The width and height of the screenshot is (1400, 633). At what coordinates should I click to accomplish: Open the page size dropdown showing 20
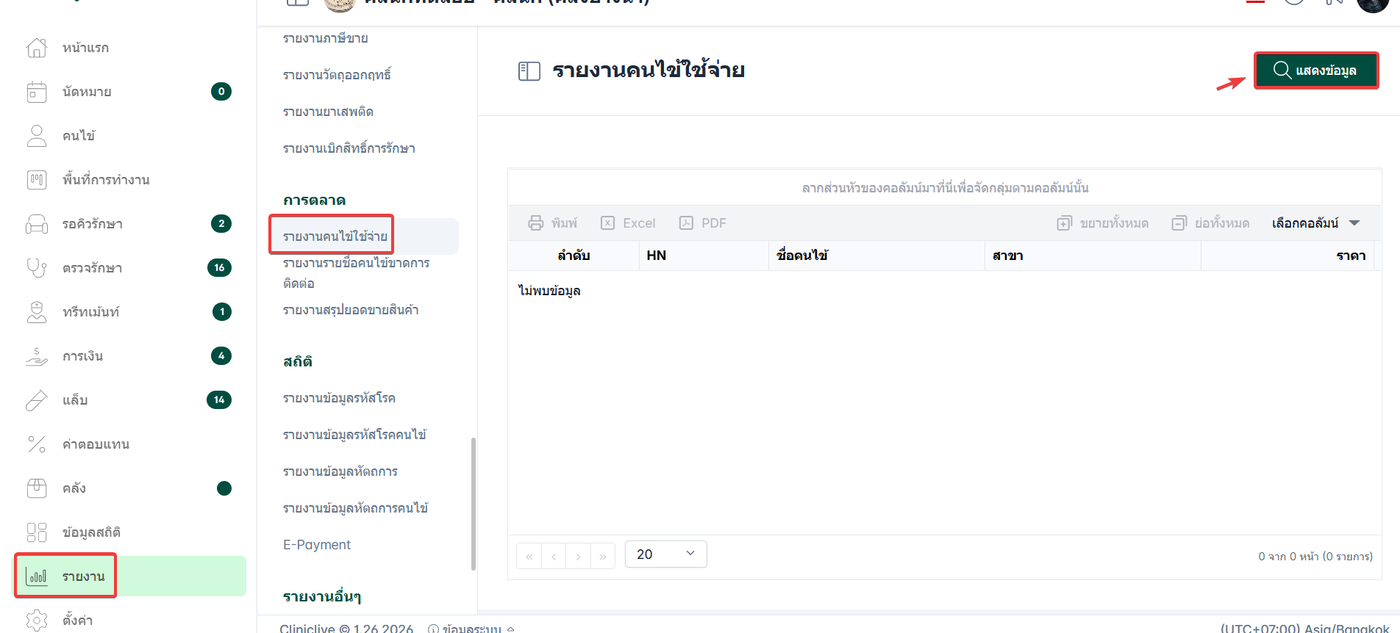[665, 554]
